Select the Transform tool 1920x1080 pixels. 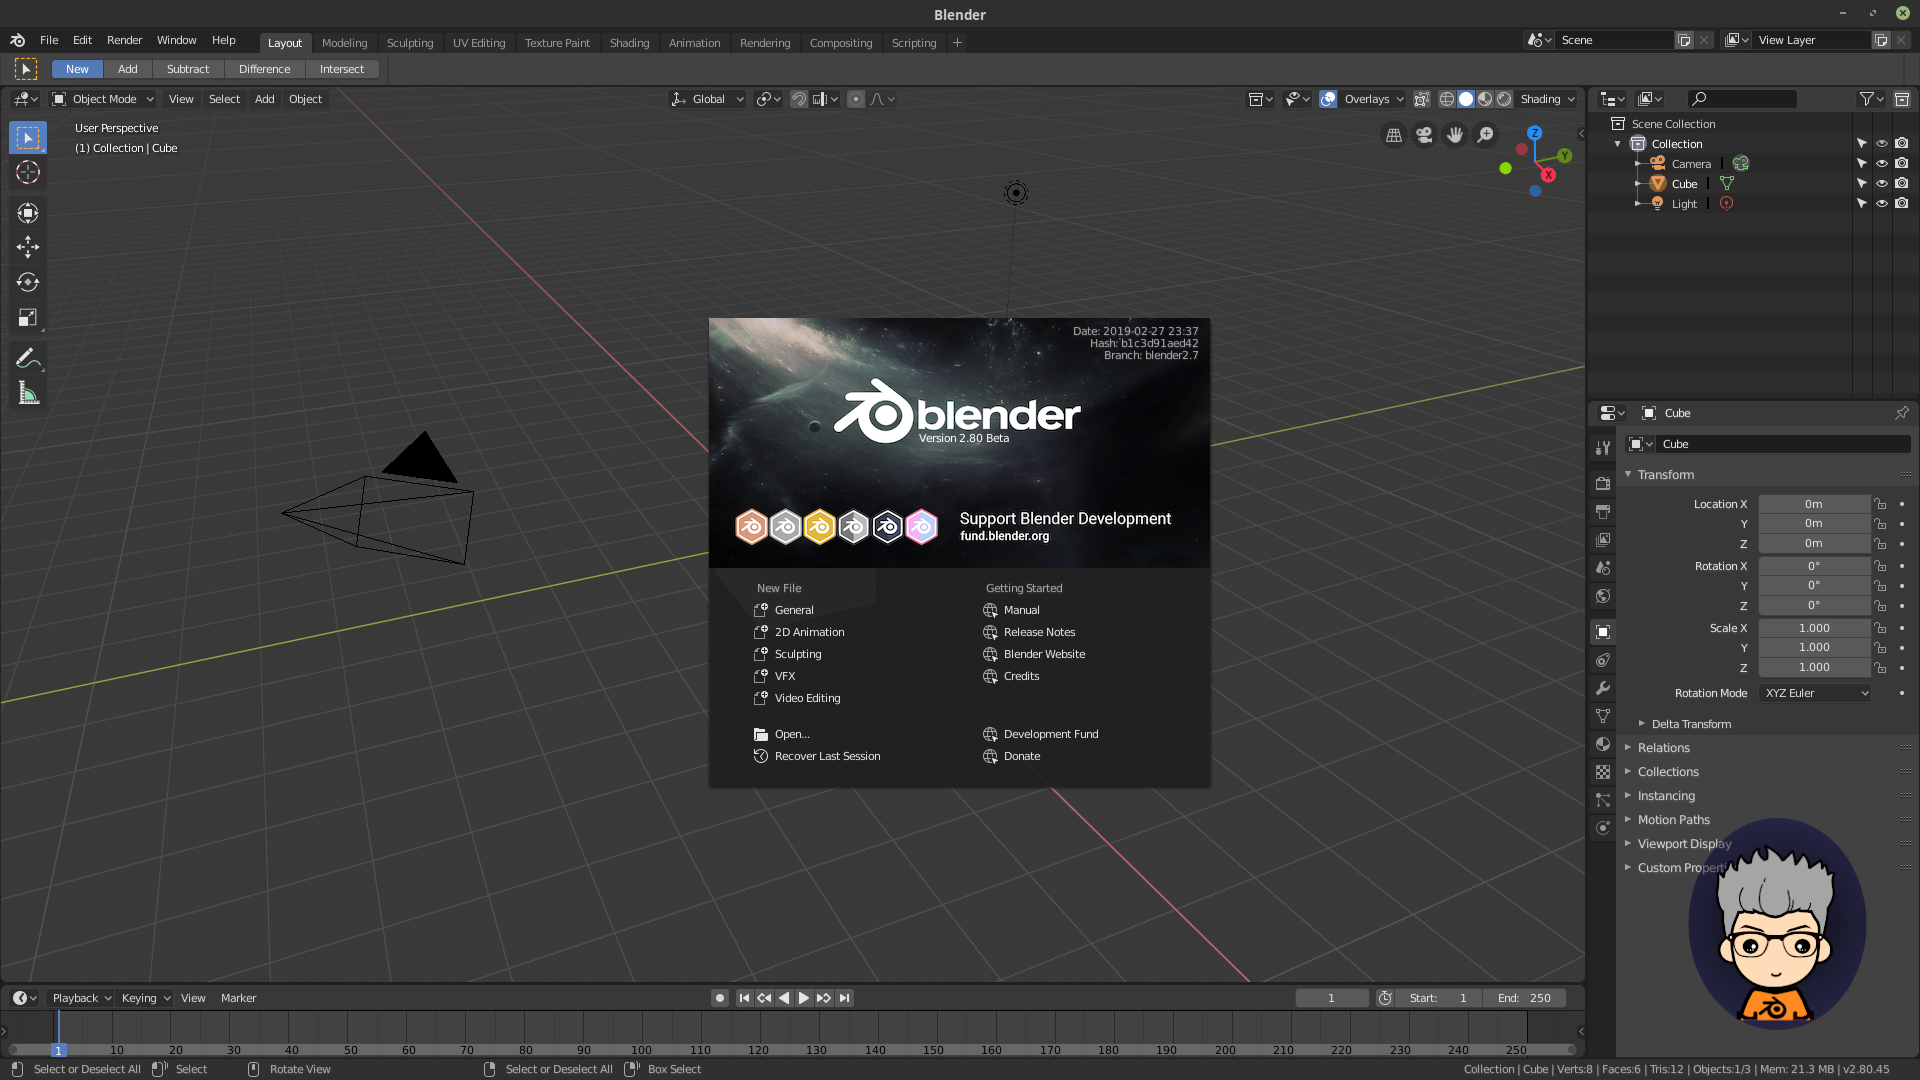pyautogui.click(x=28, y=212)
